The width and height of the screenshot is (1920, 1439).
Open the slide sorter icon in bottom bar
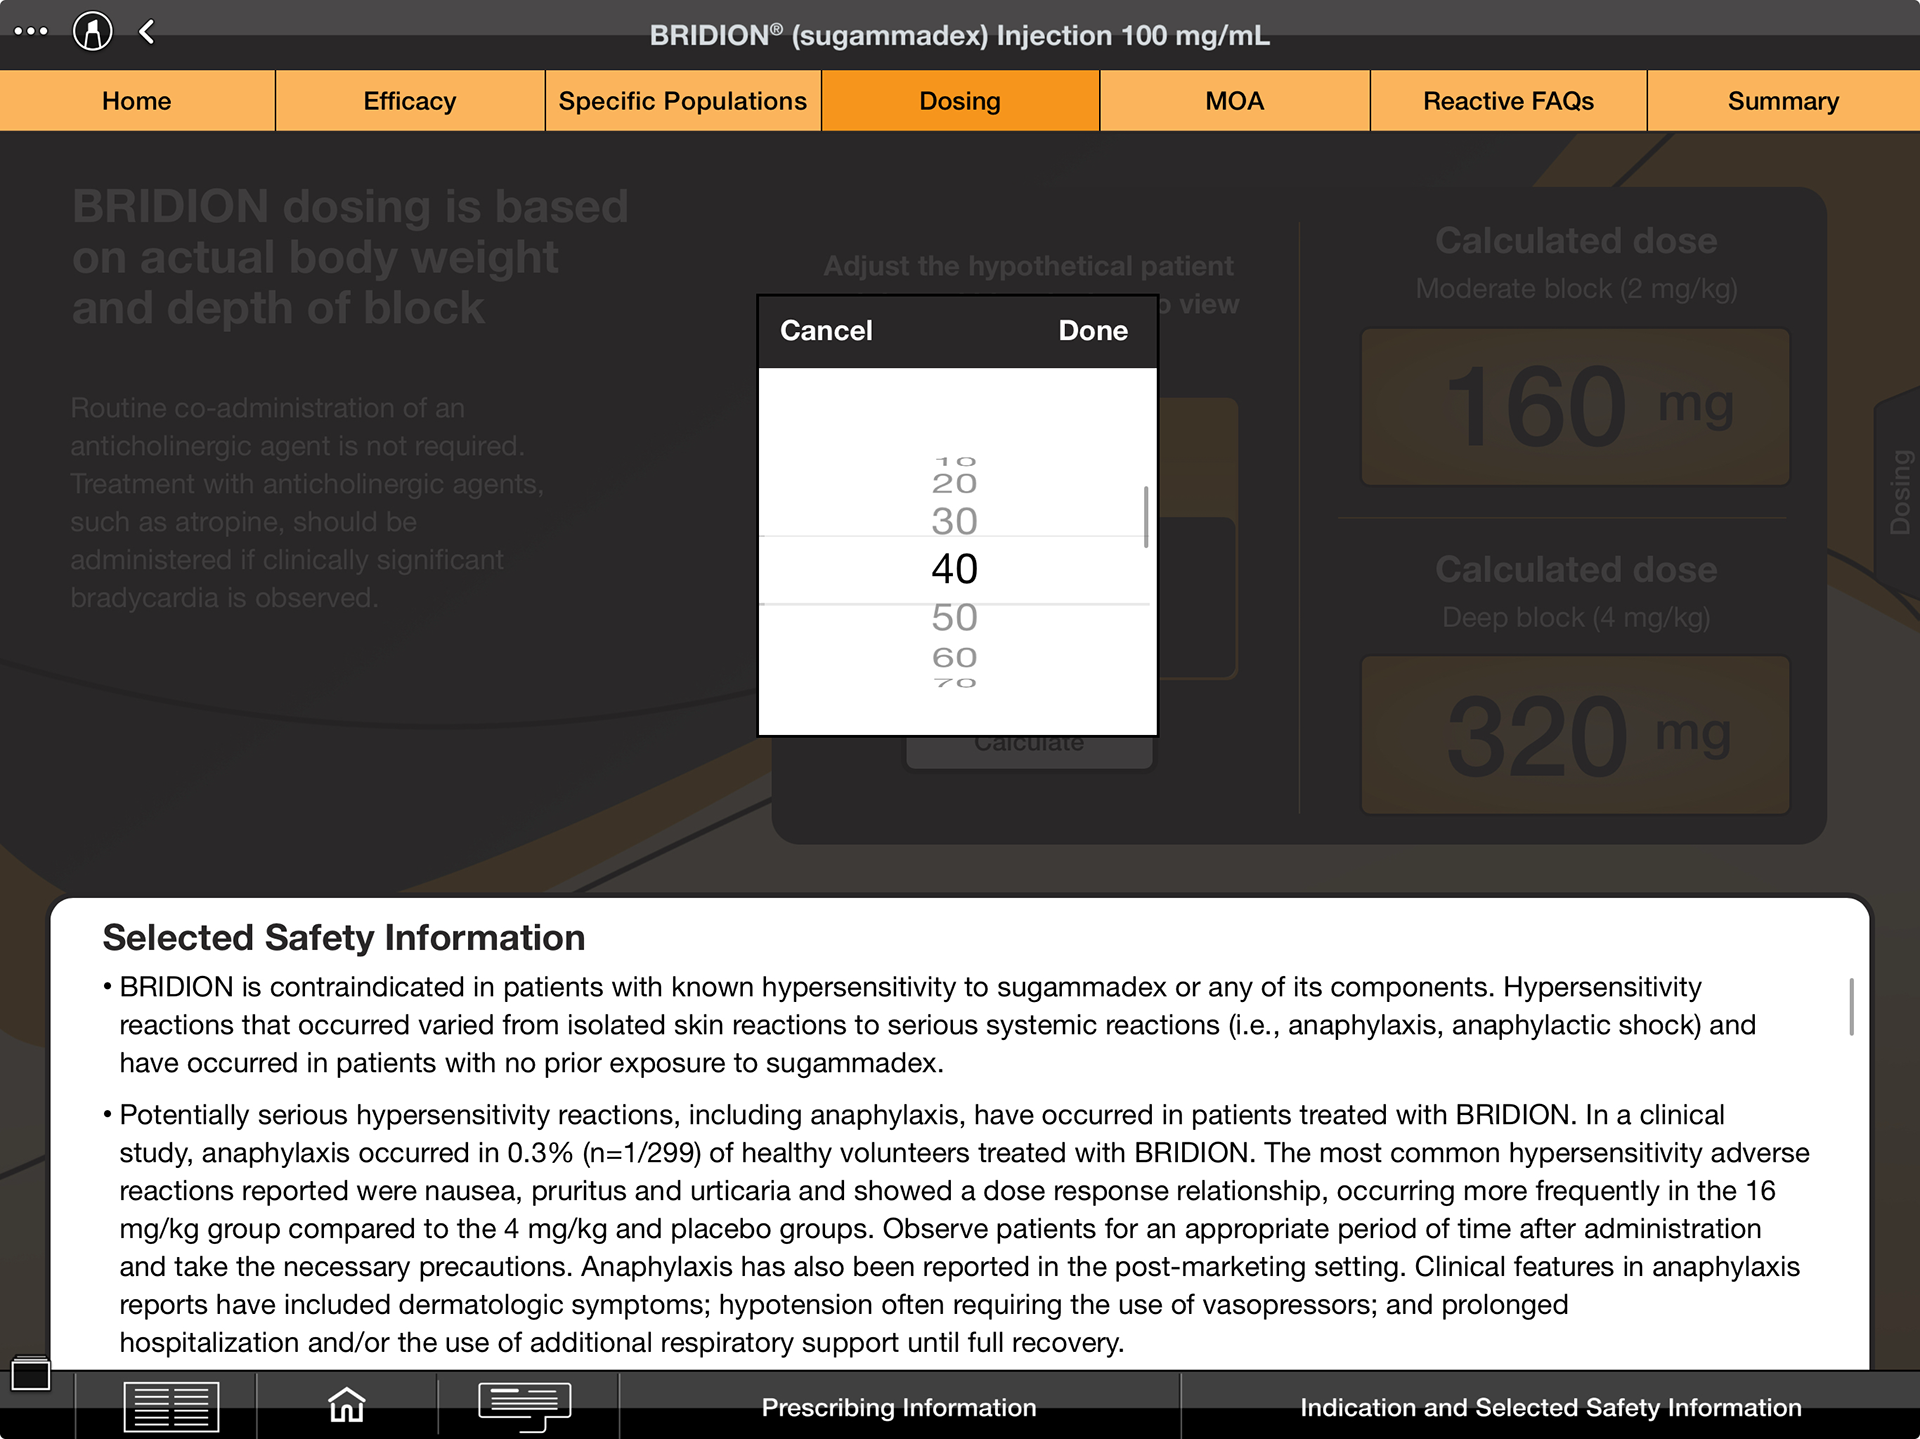coord(171,1406)
